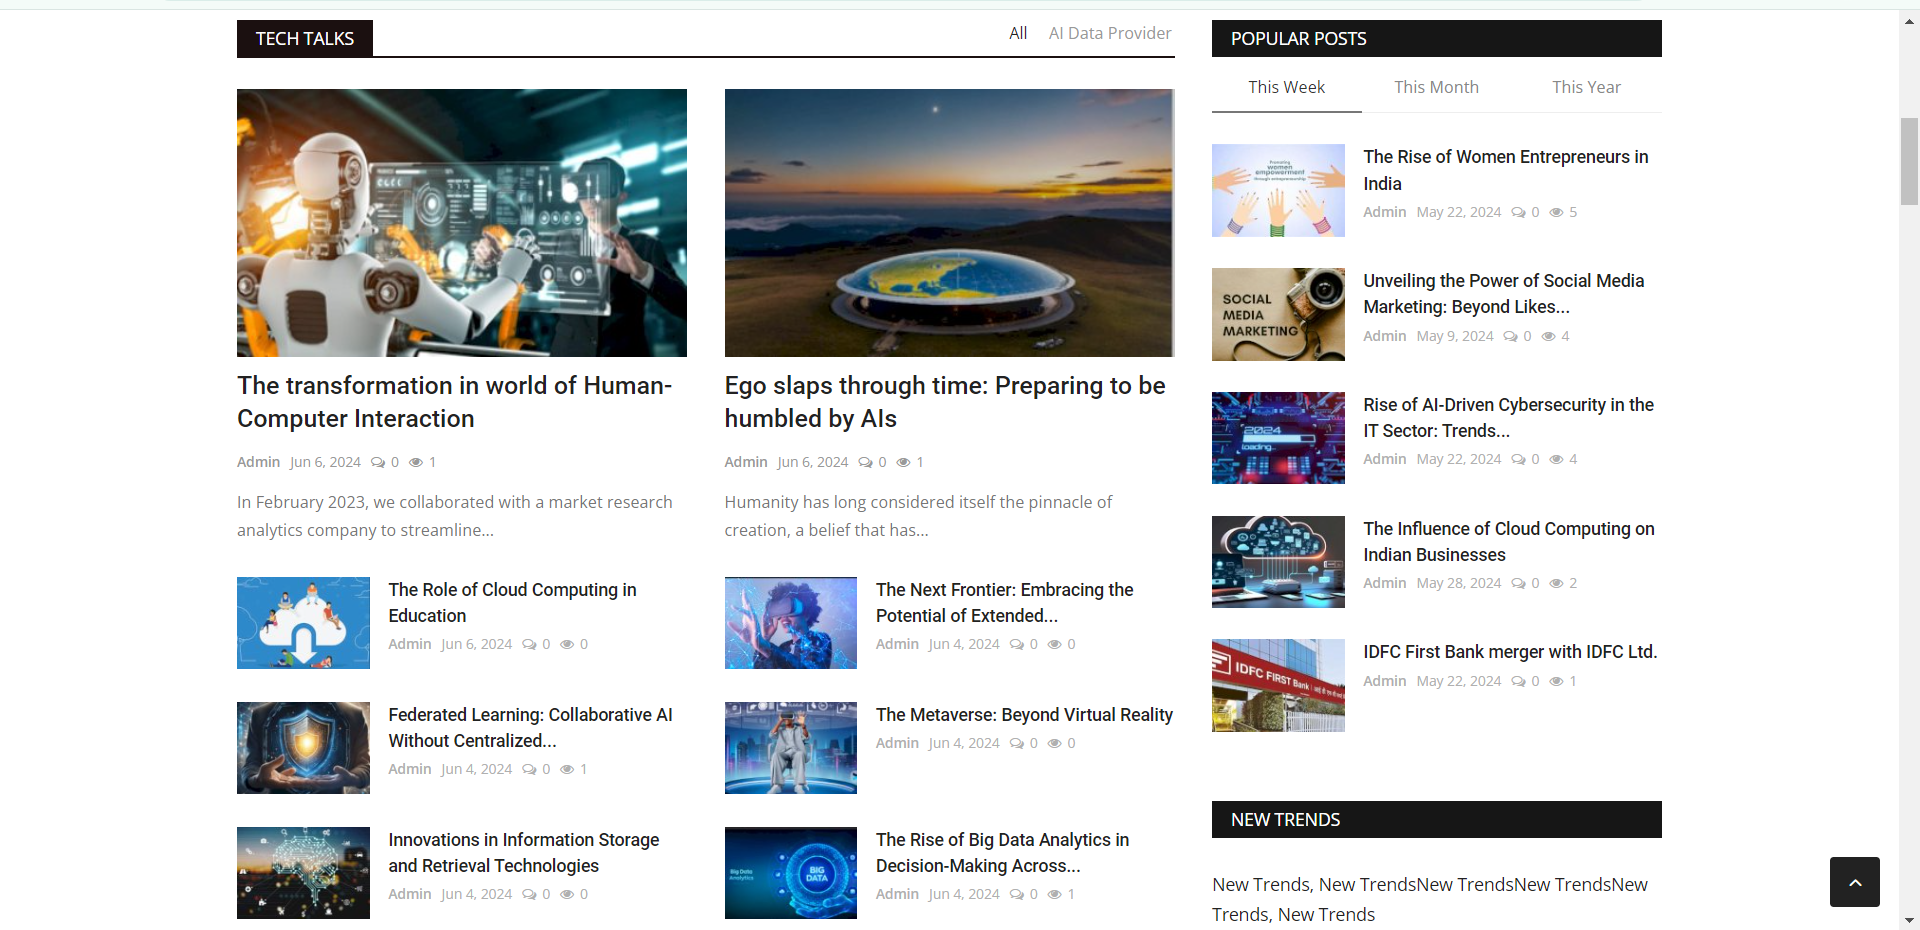Click eye icon for IDFC First Bank post

pyautogui.click(x=1556, y=681)
